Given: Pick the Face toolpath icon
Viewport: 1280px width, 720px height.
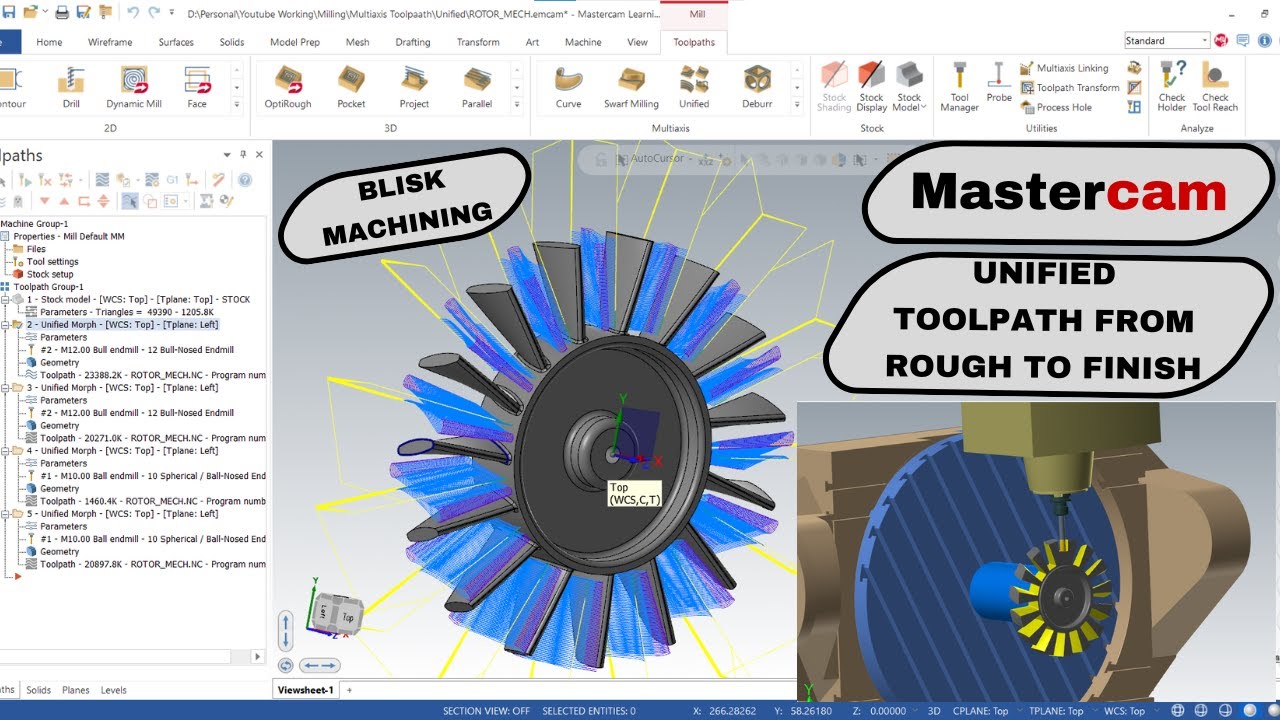Looking at the screenshot, I should 197,88.
